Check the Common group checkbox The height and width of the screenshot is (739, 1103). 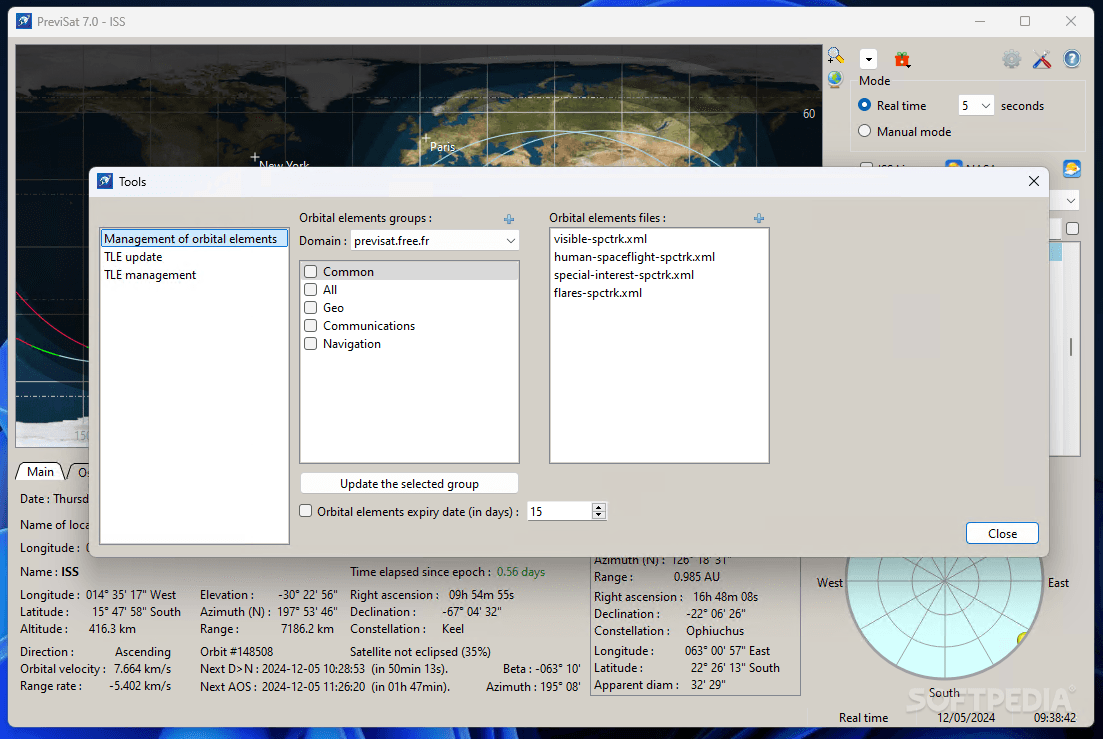(x=310, y=271)
